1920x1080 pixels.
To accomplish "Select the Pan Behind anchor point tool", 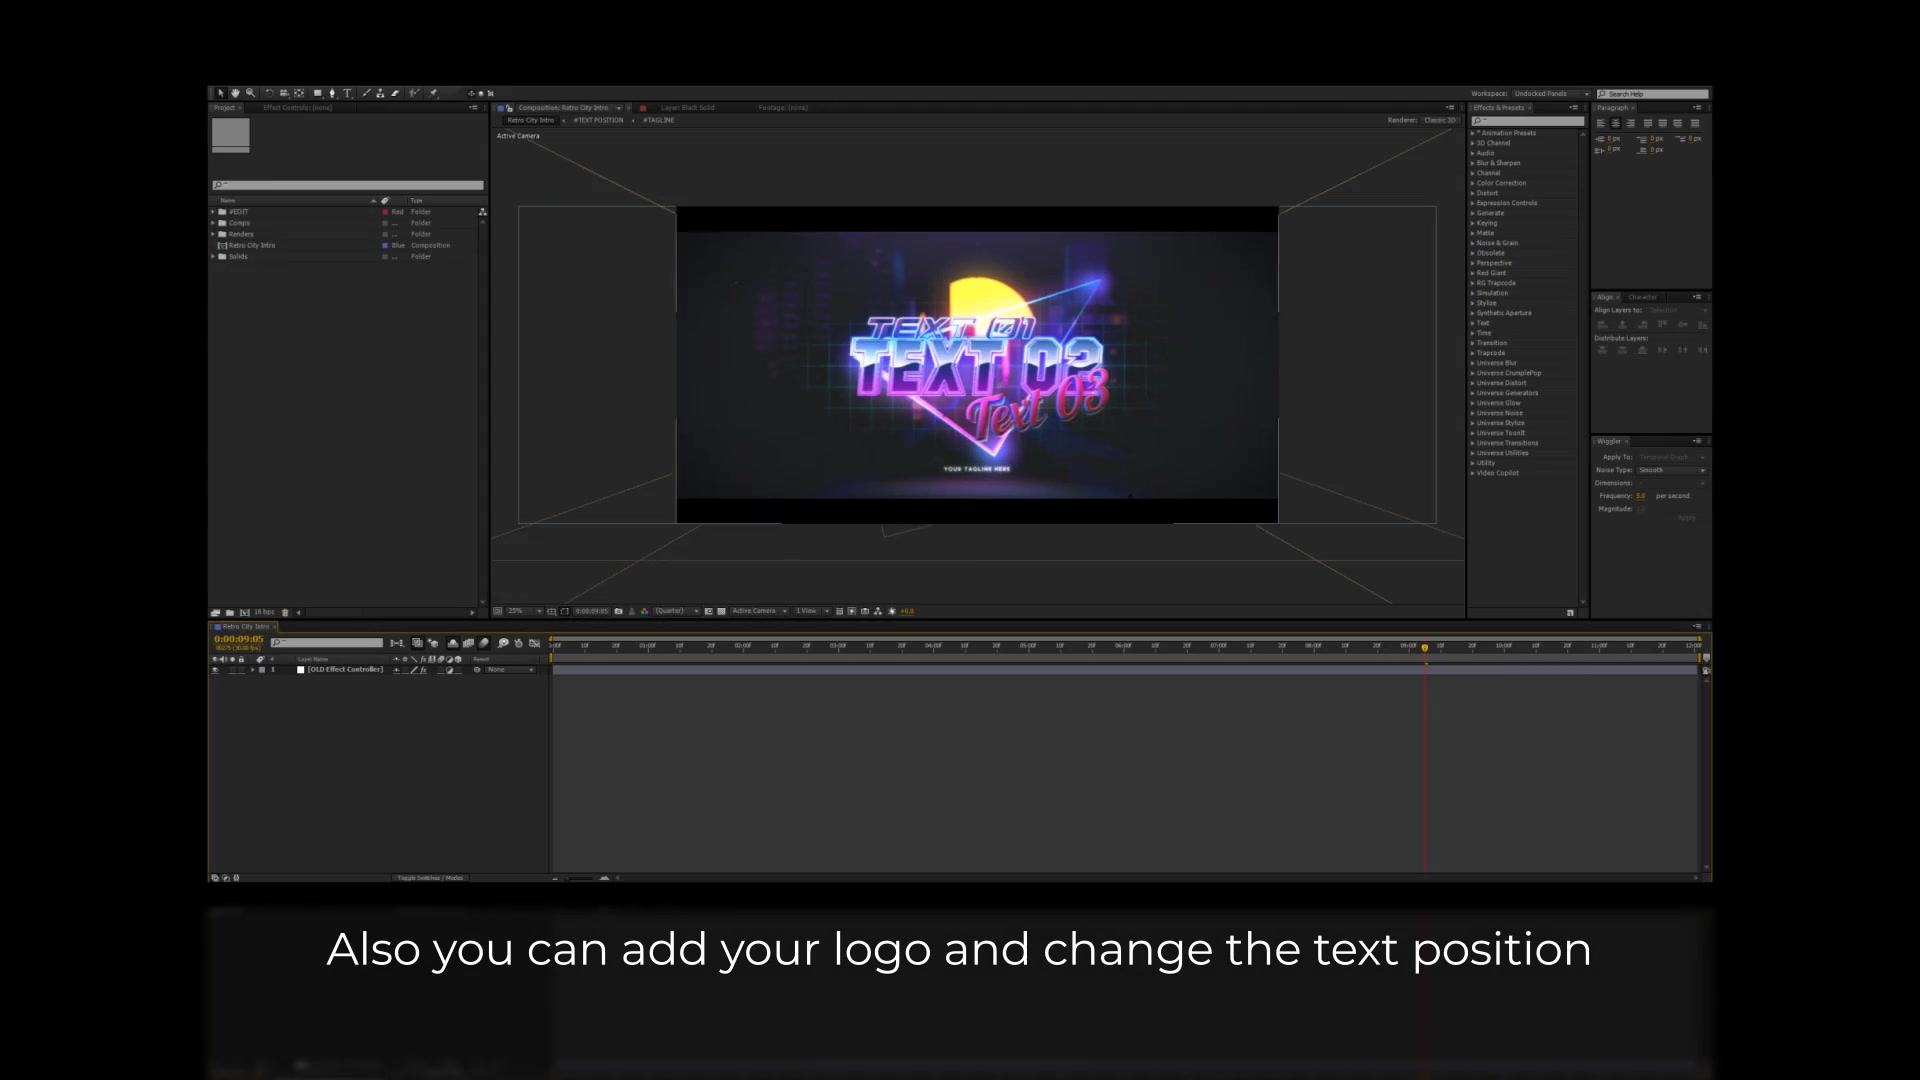I will coord(299,93).
